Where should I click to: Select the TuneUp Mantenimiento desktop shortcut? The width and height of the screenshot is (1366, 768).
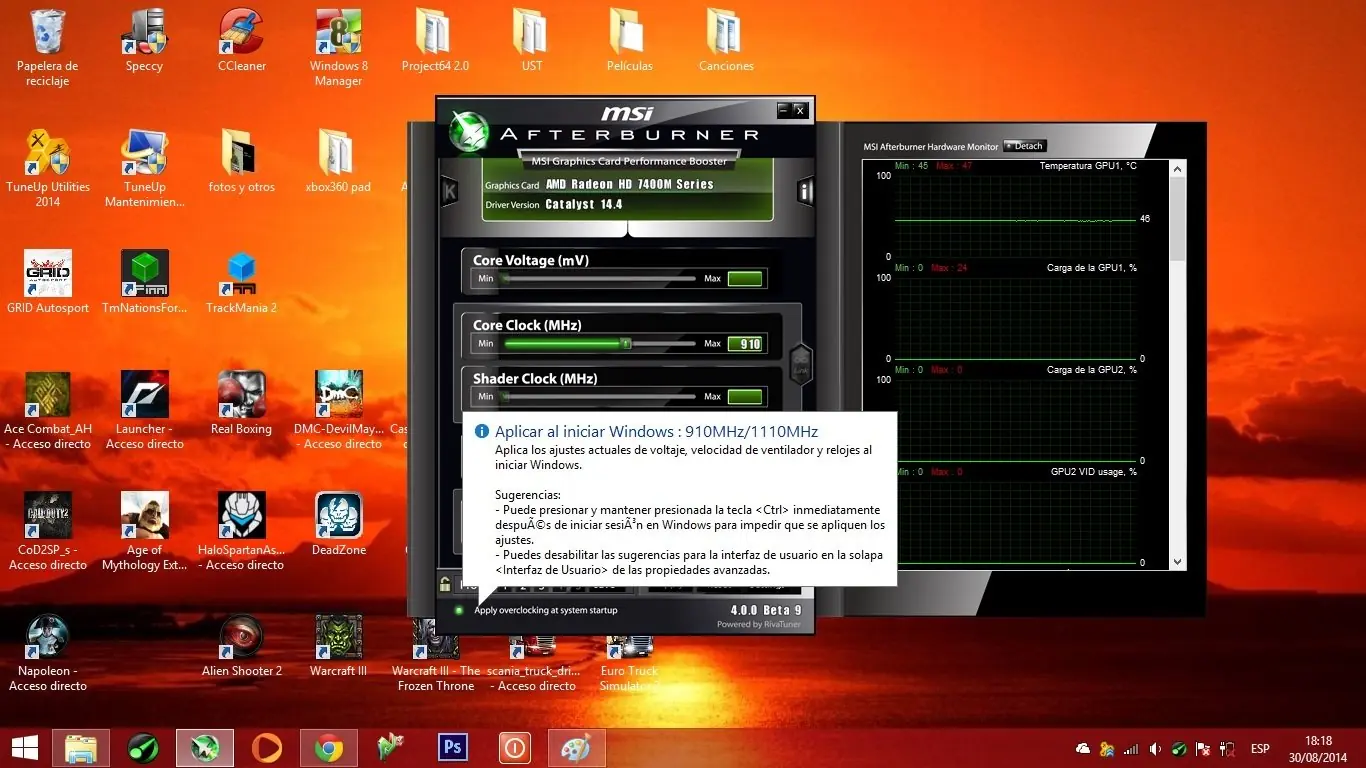click(x=145, y=169)
